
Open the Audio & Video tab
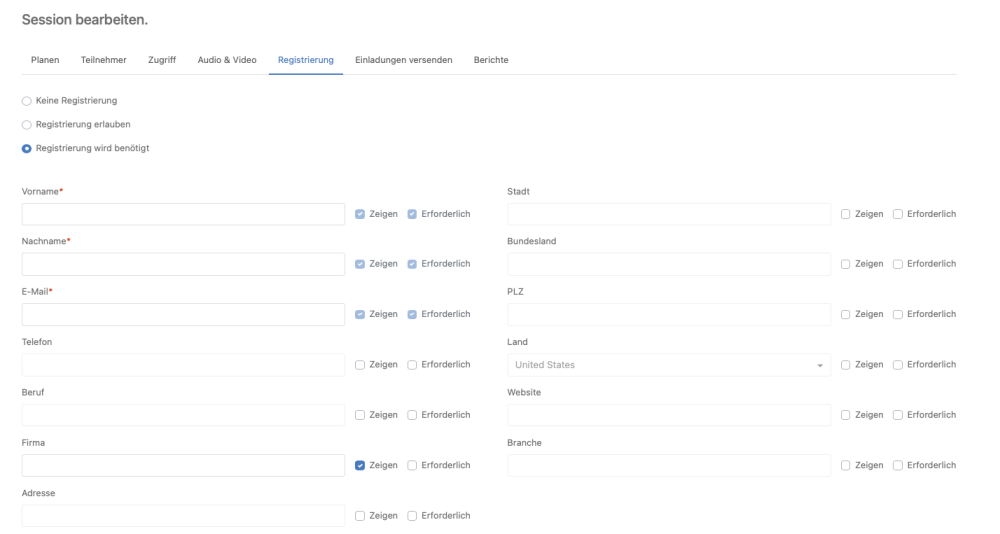(x=227, y=60)
